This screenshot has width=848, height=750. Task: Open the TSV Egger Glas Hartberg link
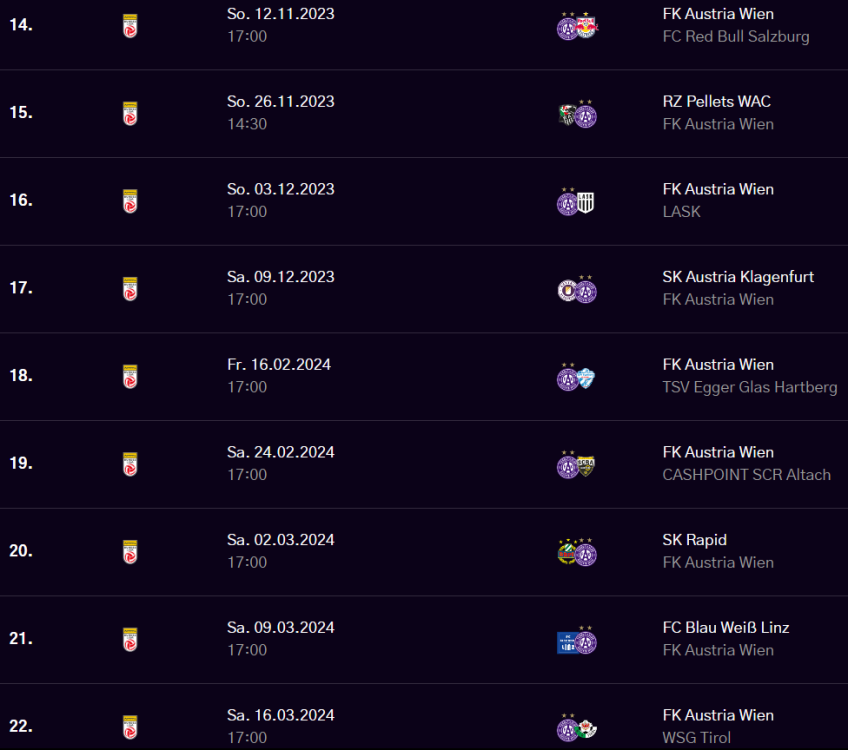[750, 387]
